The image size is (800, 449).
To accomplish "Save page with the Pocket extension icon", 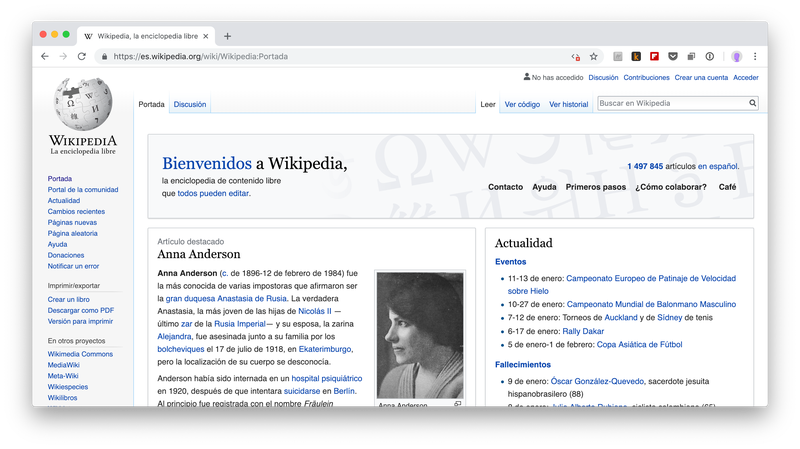I will pyautogui.click(x=673, y=57).
